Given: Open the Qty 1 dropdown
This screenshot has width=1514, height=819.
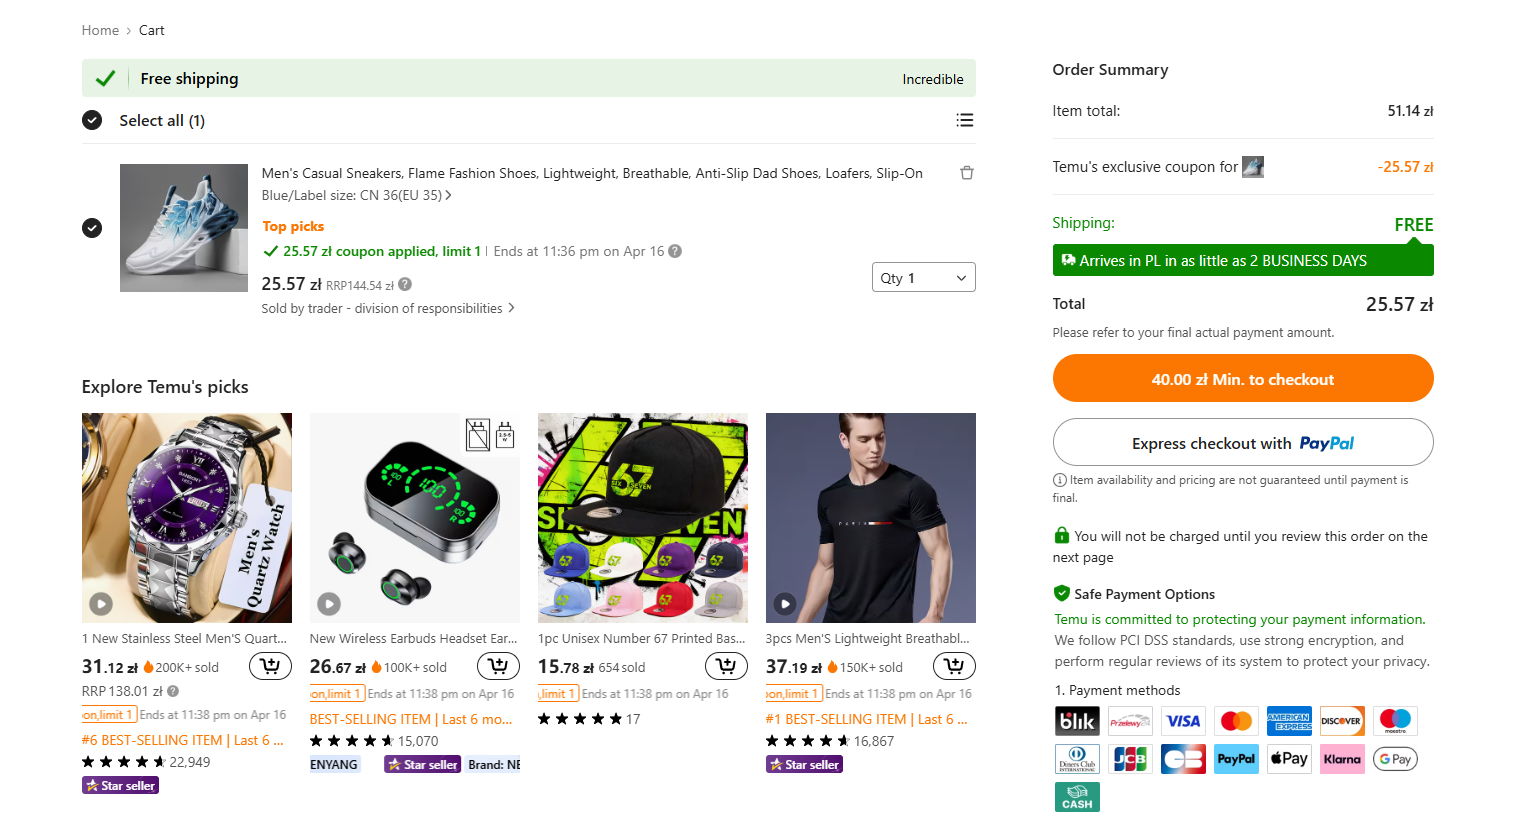Looking at the screenshot, I should pos(923,277).
